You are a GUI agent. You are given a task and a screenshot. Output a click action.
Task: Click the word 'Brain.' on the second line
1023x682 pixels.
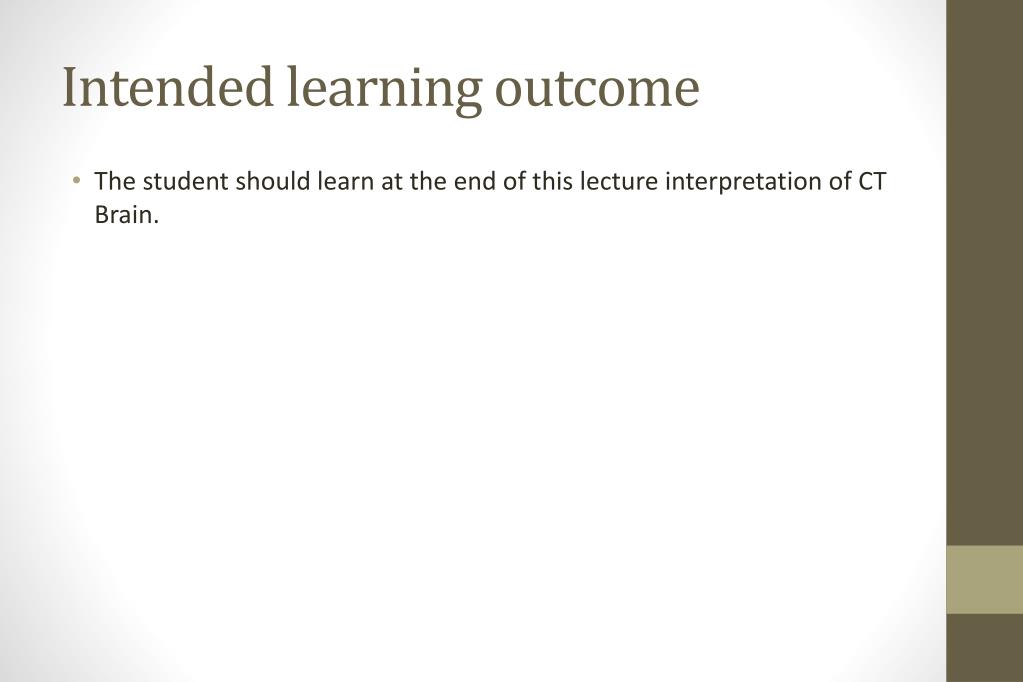pos(127,214)
